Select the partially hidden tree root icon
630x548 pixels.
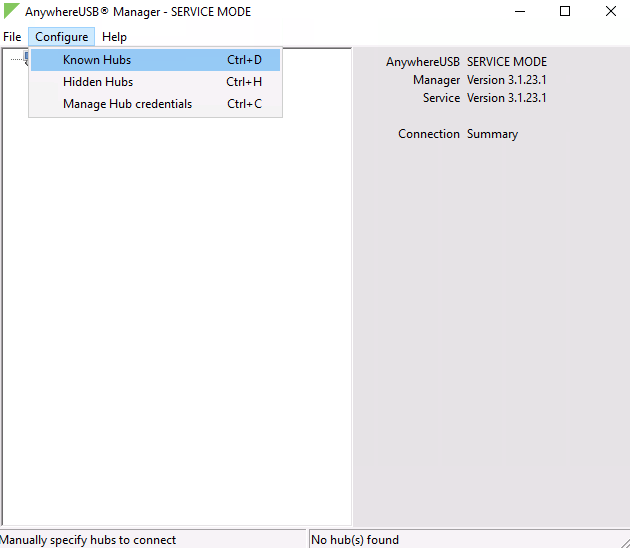pos(24,57)
